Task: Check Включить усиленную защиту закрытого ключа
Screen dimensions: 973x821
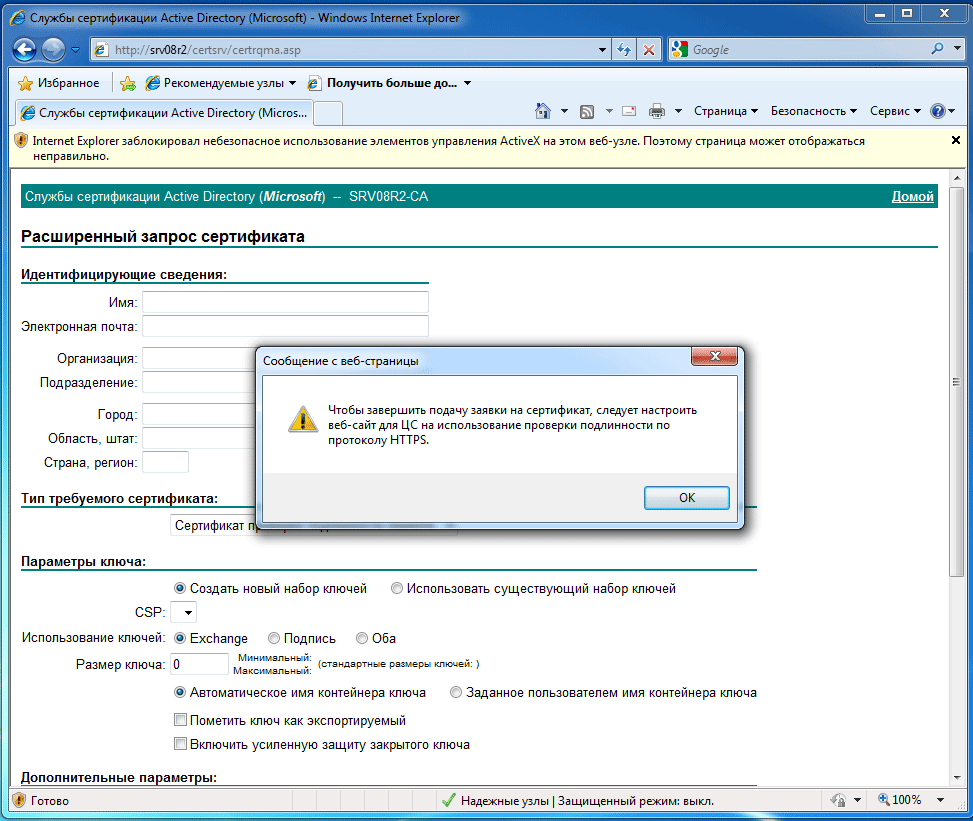Action: pyautogui.click(x=181, y=743)
